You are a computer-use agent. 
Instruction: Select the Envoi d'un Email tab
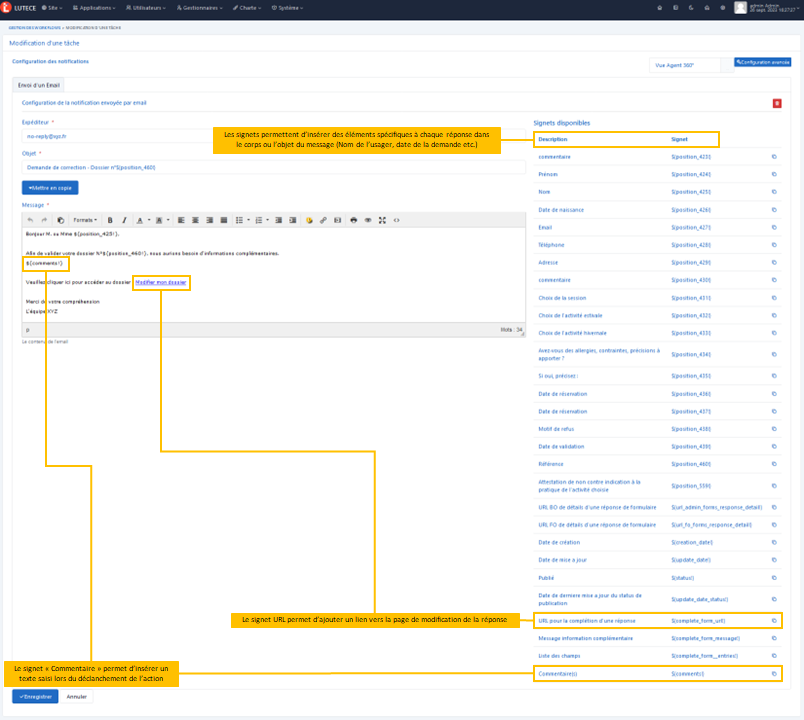pyautogui.click(x=40, y=86)
